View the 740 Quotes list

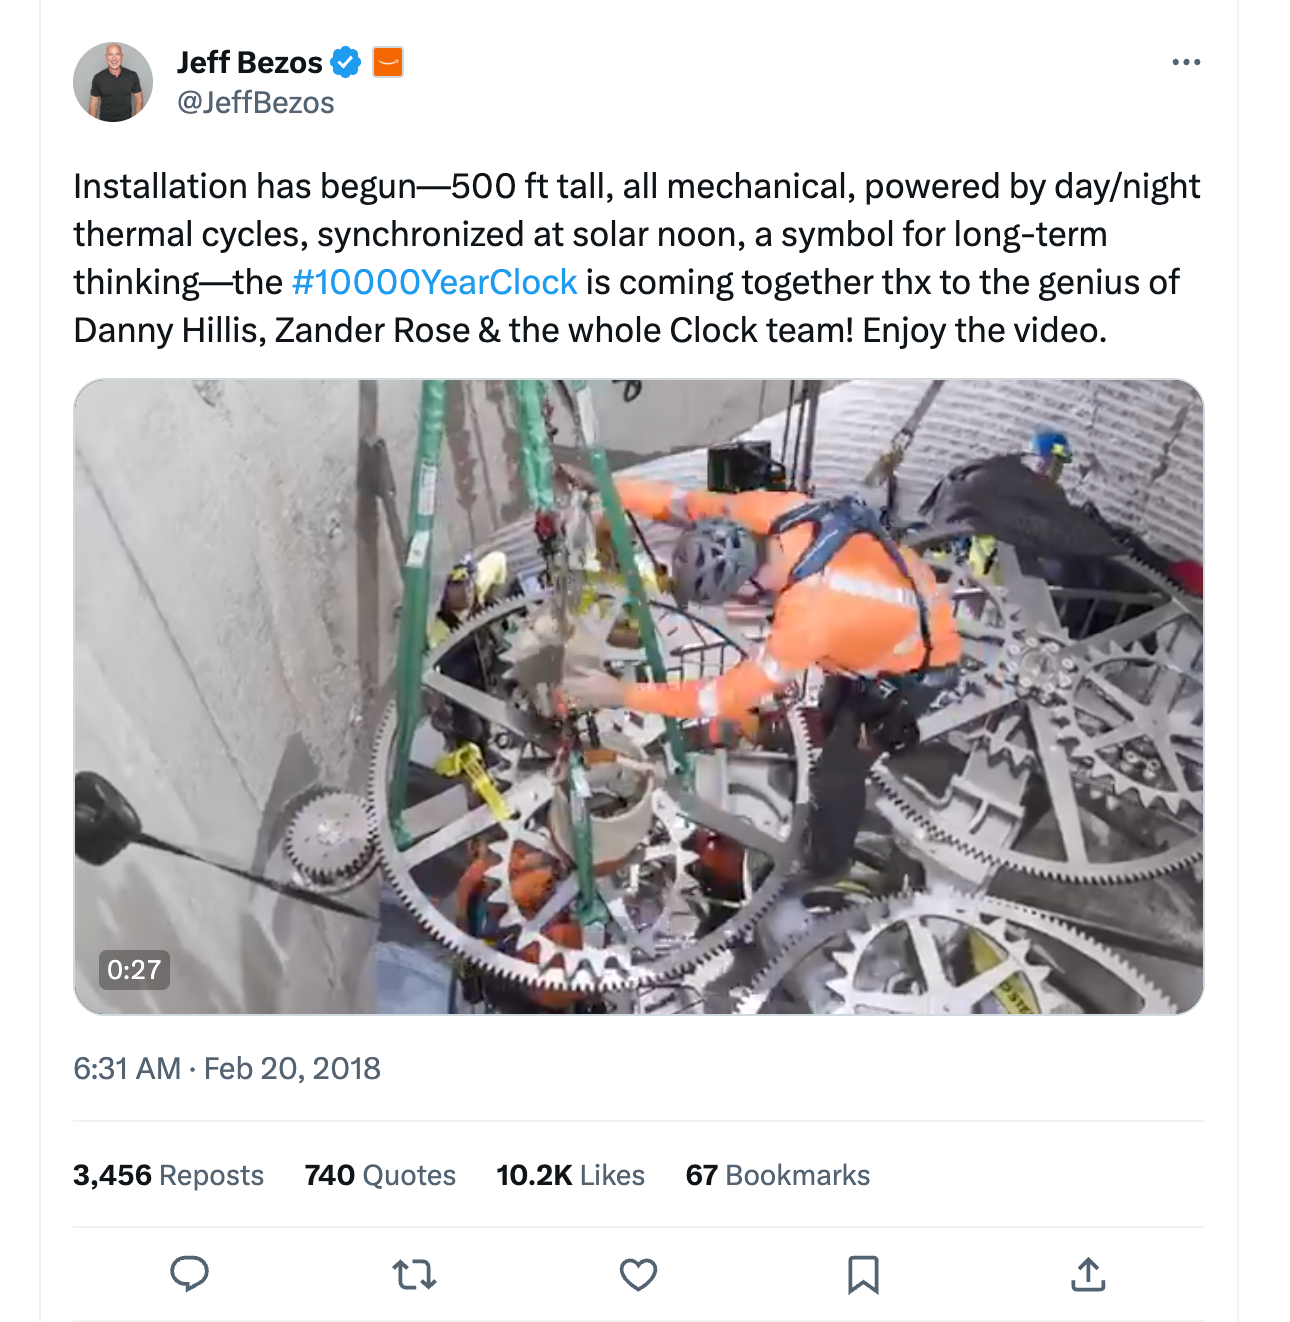[x=380, y=1175]
